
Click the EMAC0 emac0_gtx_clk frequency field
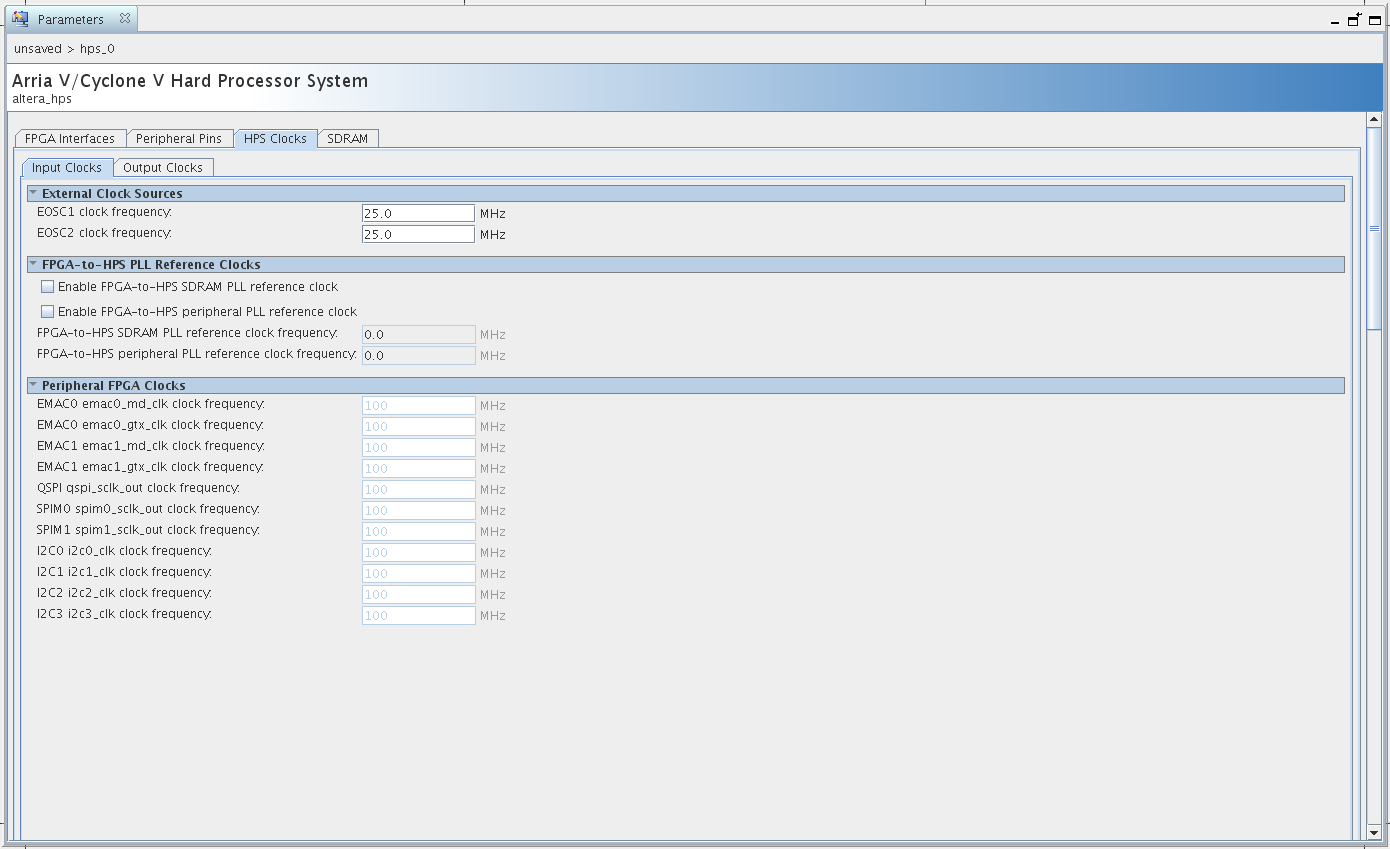tap(418, 426)
